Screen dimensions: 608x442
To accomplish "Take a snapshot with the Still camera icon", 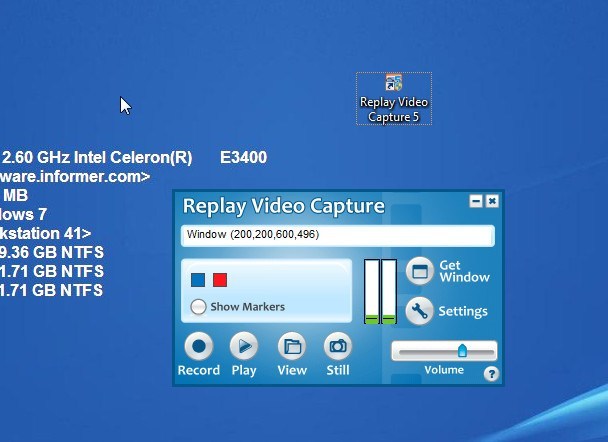I will pos(338,346).
